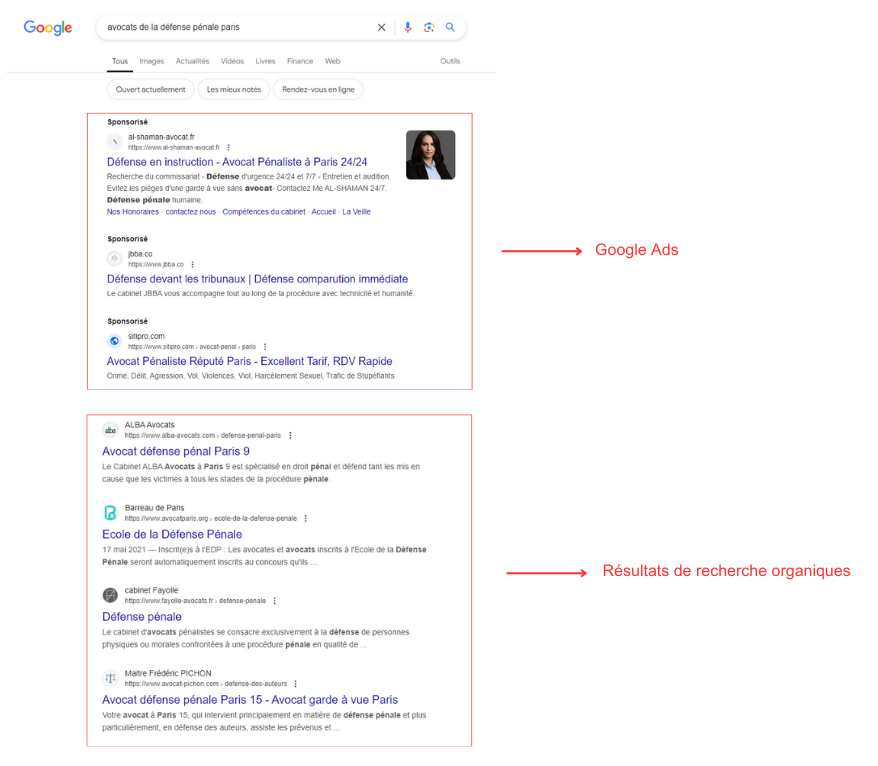Open the Compétences du cabinet sitelink
878x766 pixels.
[x=264, y=212]
